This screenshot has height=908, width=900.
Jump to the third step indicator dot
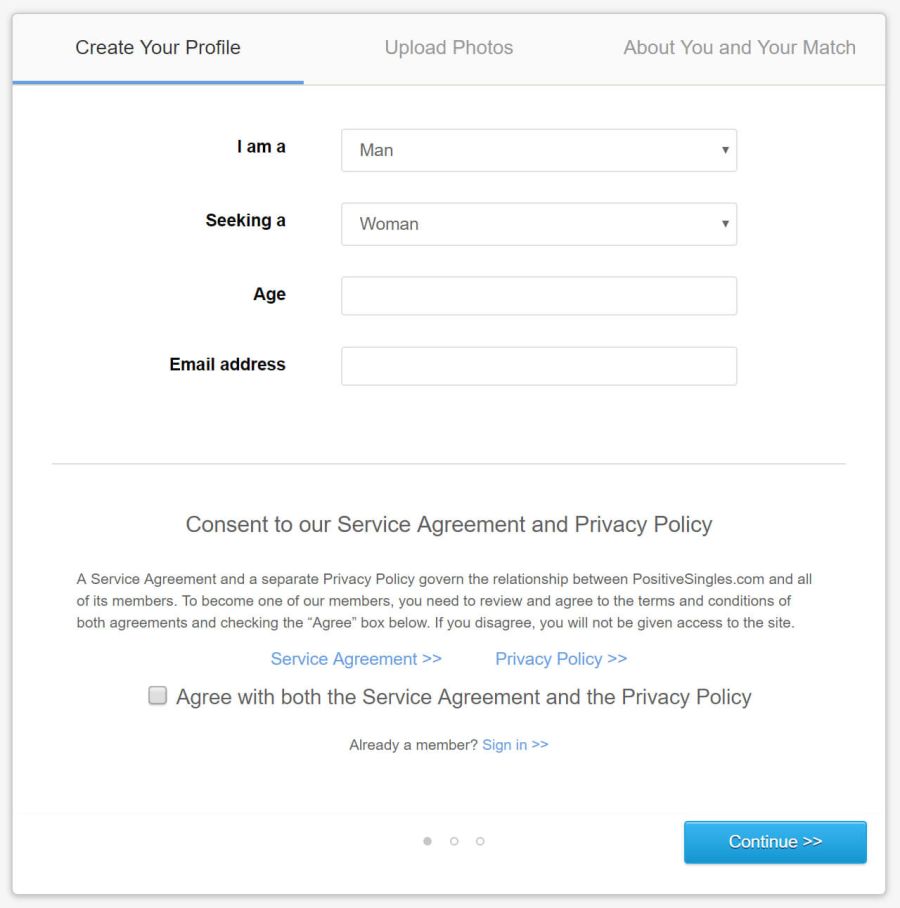[480, 841]
